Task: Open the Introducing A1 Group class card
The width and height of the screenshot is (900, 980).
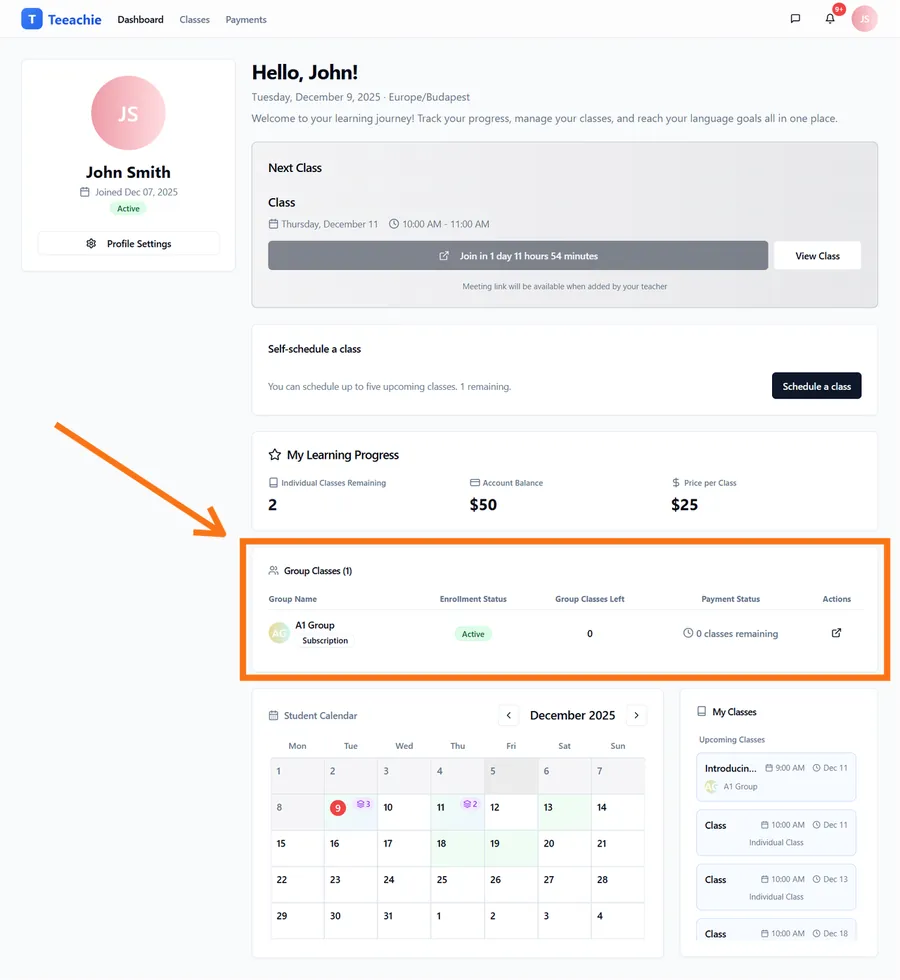Action: coord(776,777)
